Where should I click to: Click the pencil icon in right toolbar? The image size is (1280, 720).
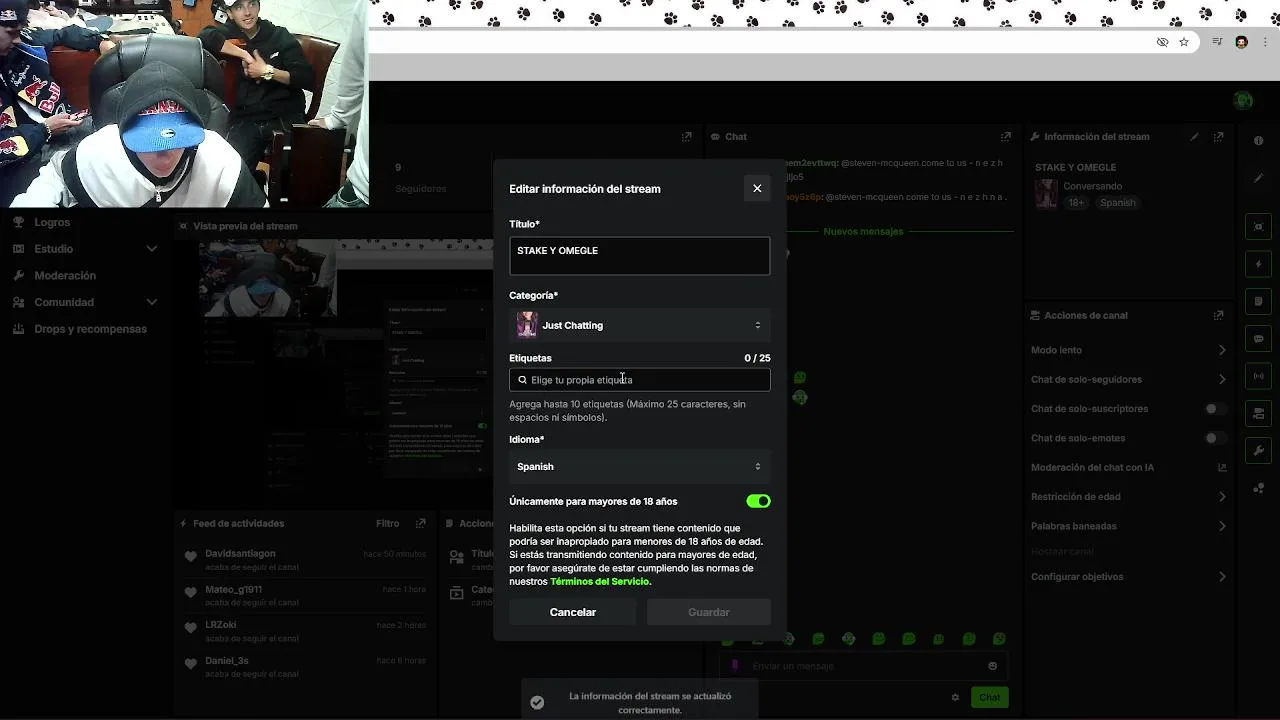click(x=1259, y=178)
